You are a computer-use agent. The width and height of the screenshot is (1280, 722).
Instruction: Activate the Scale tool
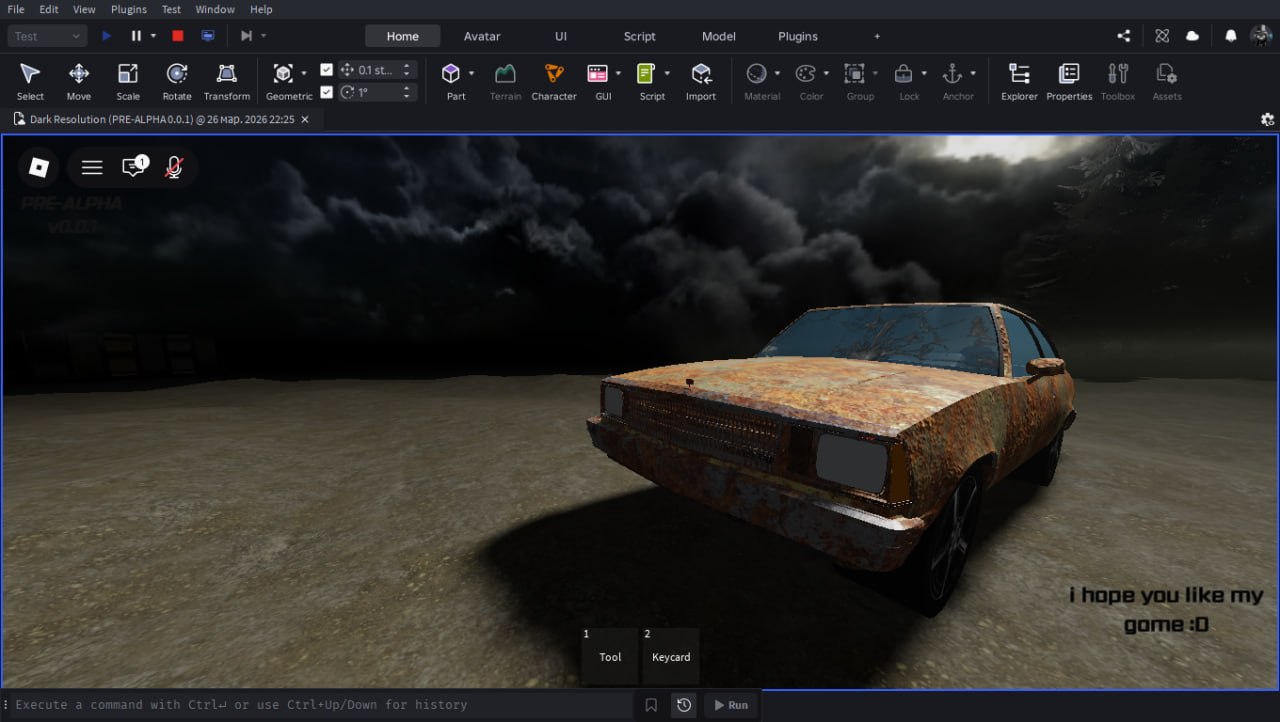coord(128,81)
